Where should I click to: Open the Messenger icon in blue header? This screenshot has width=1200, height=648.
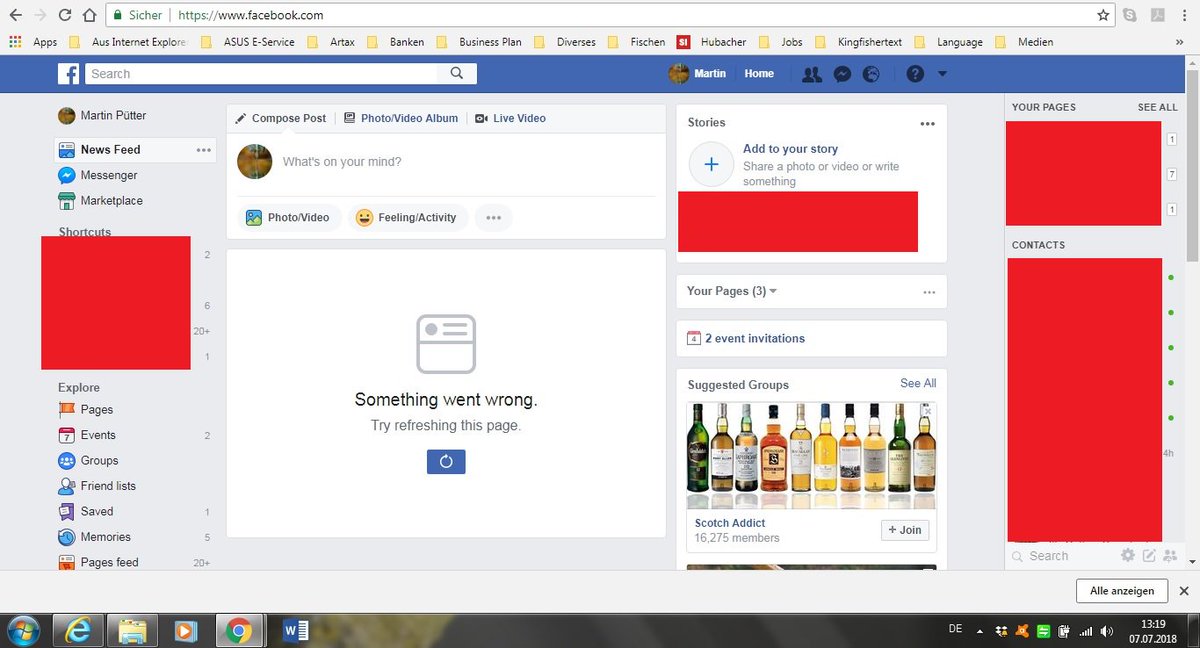[842, 74]
